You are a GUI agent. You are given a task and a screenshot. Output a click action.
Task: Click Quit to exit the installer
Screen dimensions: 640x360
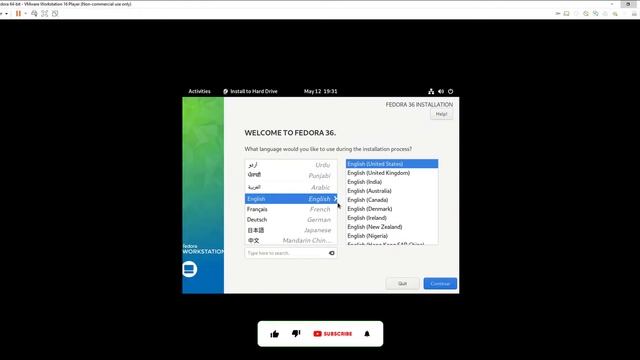click(402, 283)
